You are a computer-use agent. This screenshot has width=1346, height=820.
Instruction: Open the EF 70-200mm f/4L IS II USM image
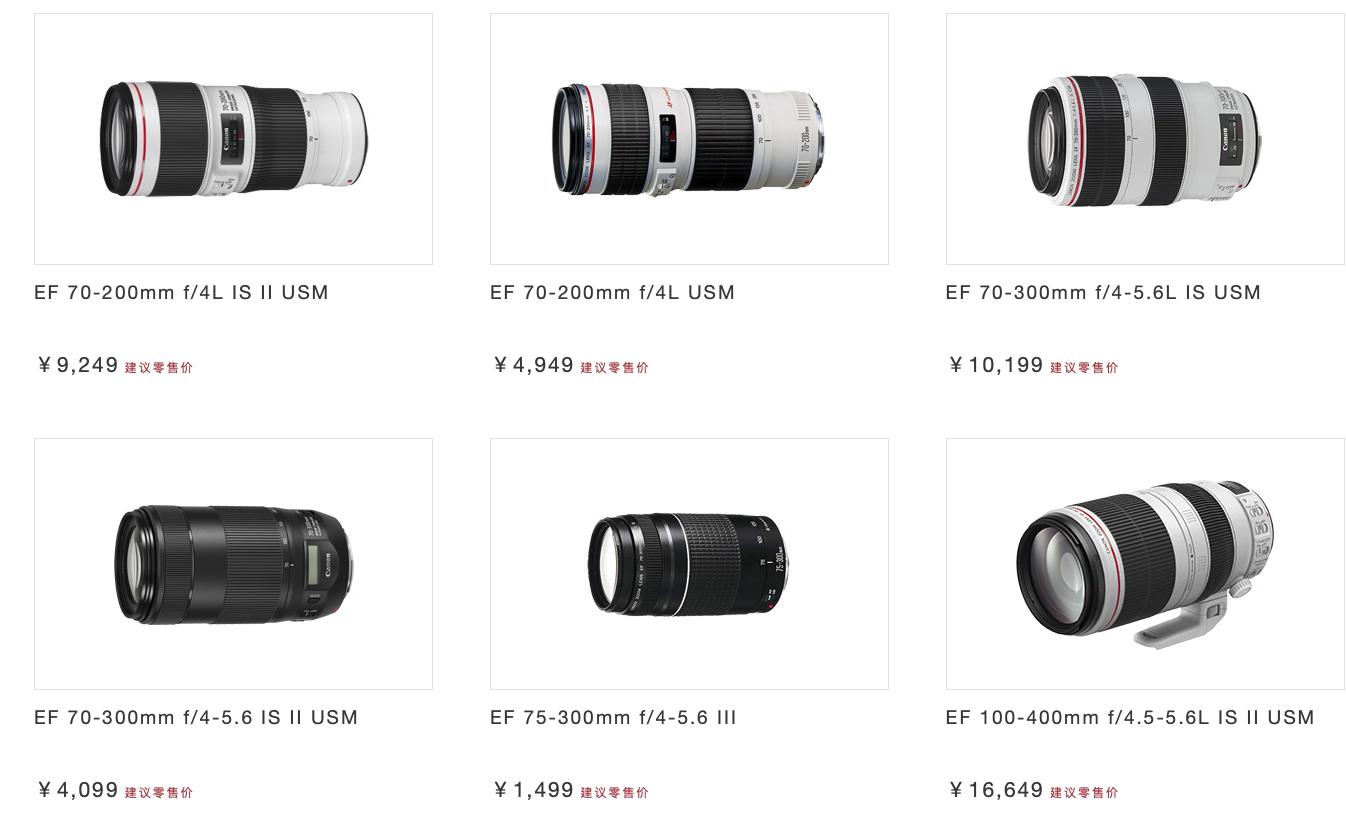[233, 139]
